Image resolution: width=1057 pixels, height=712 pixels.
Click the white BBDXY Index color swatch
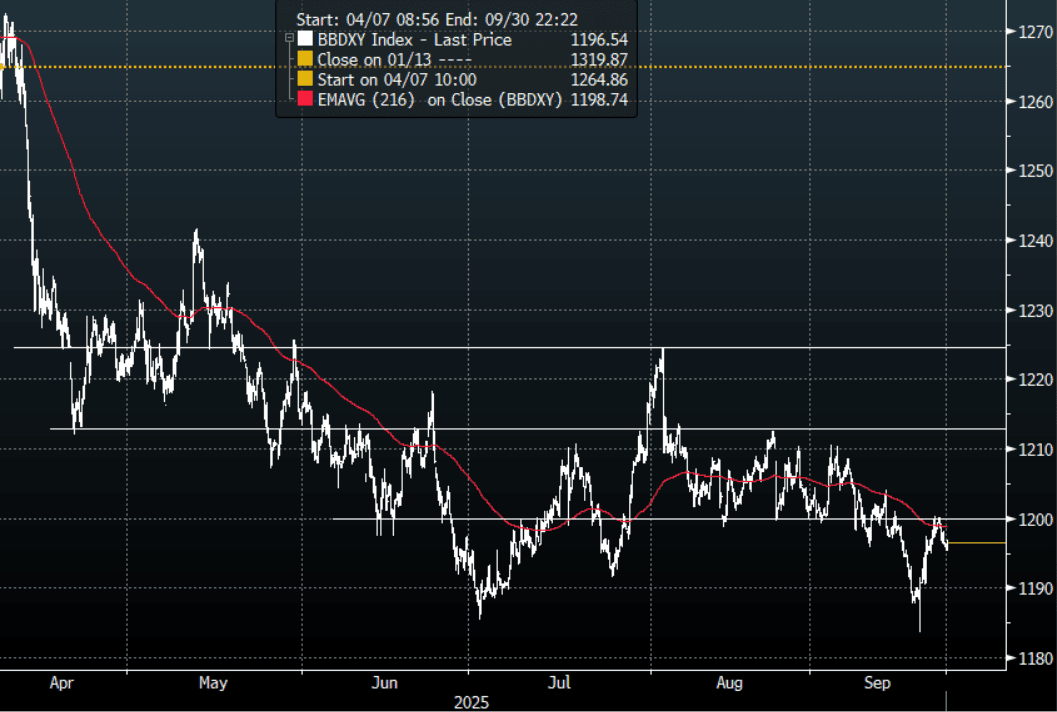(x=304, y=40)
